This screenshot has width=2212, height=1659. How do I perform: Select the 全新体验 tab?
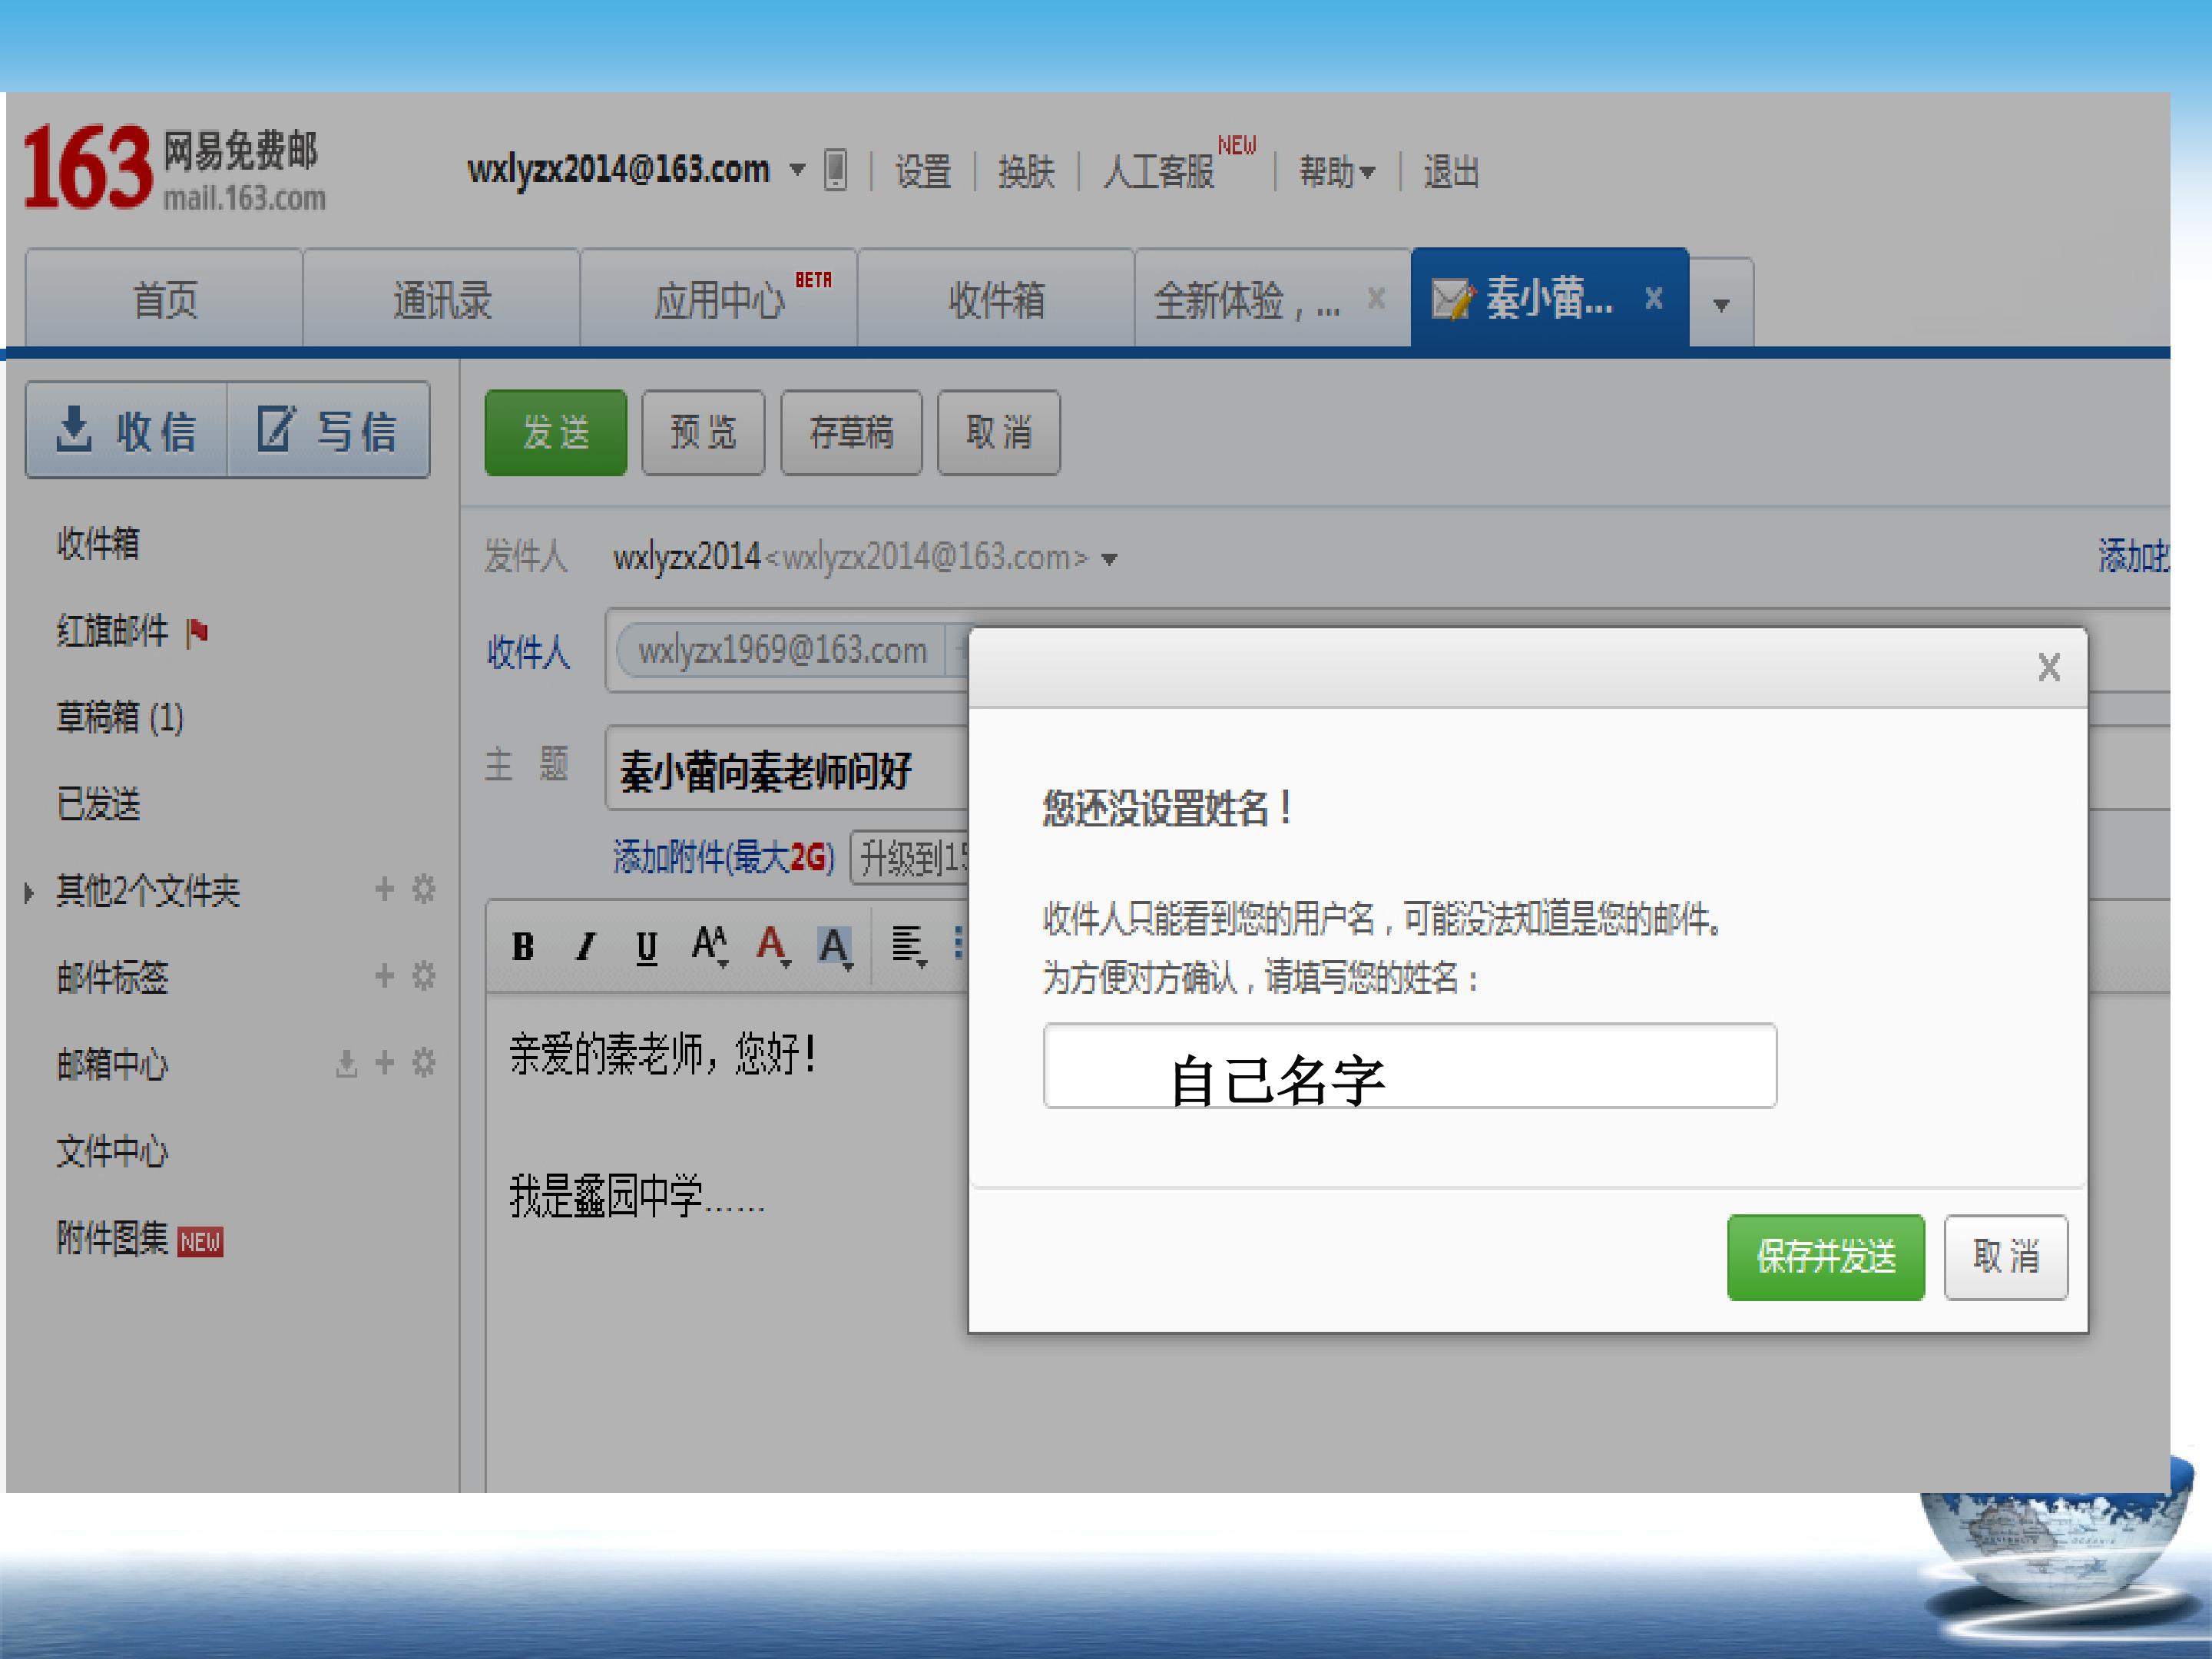click(x=1246, y=300)
